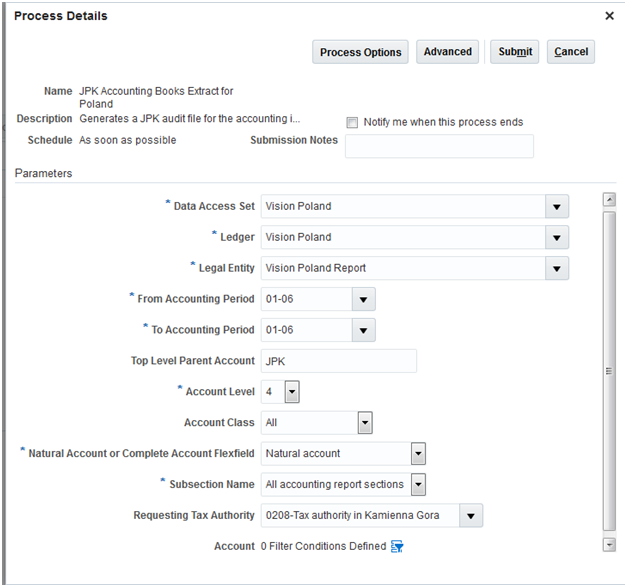The width and height of the screenshot is (625, 585).
Task: Open From Accounting Period dropdown
Action: click(363, 299)
